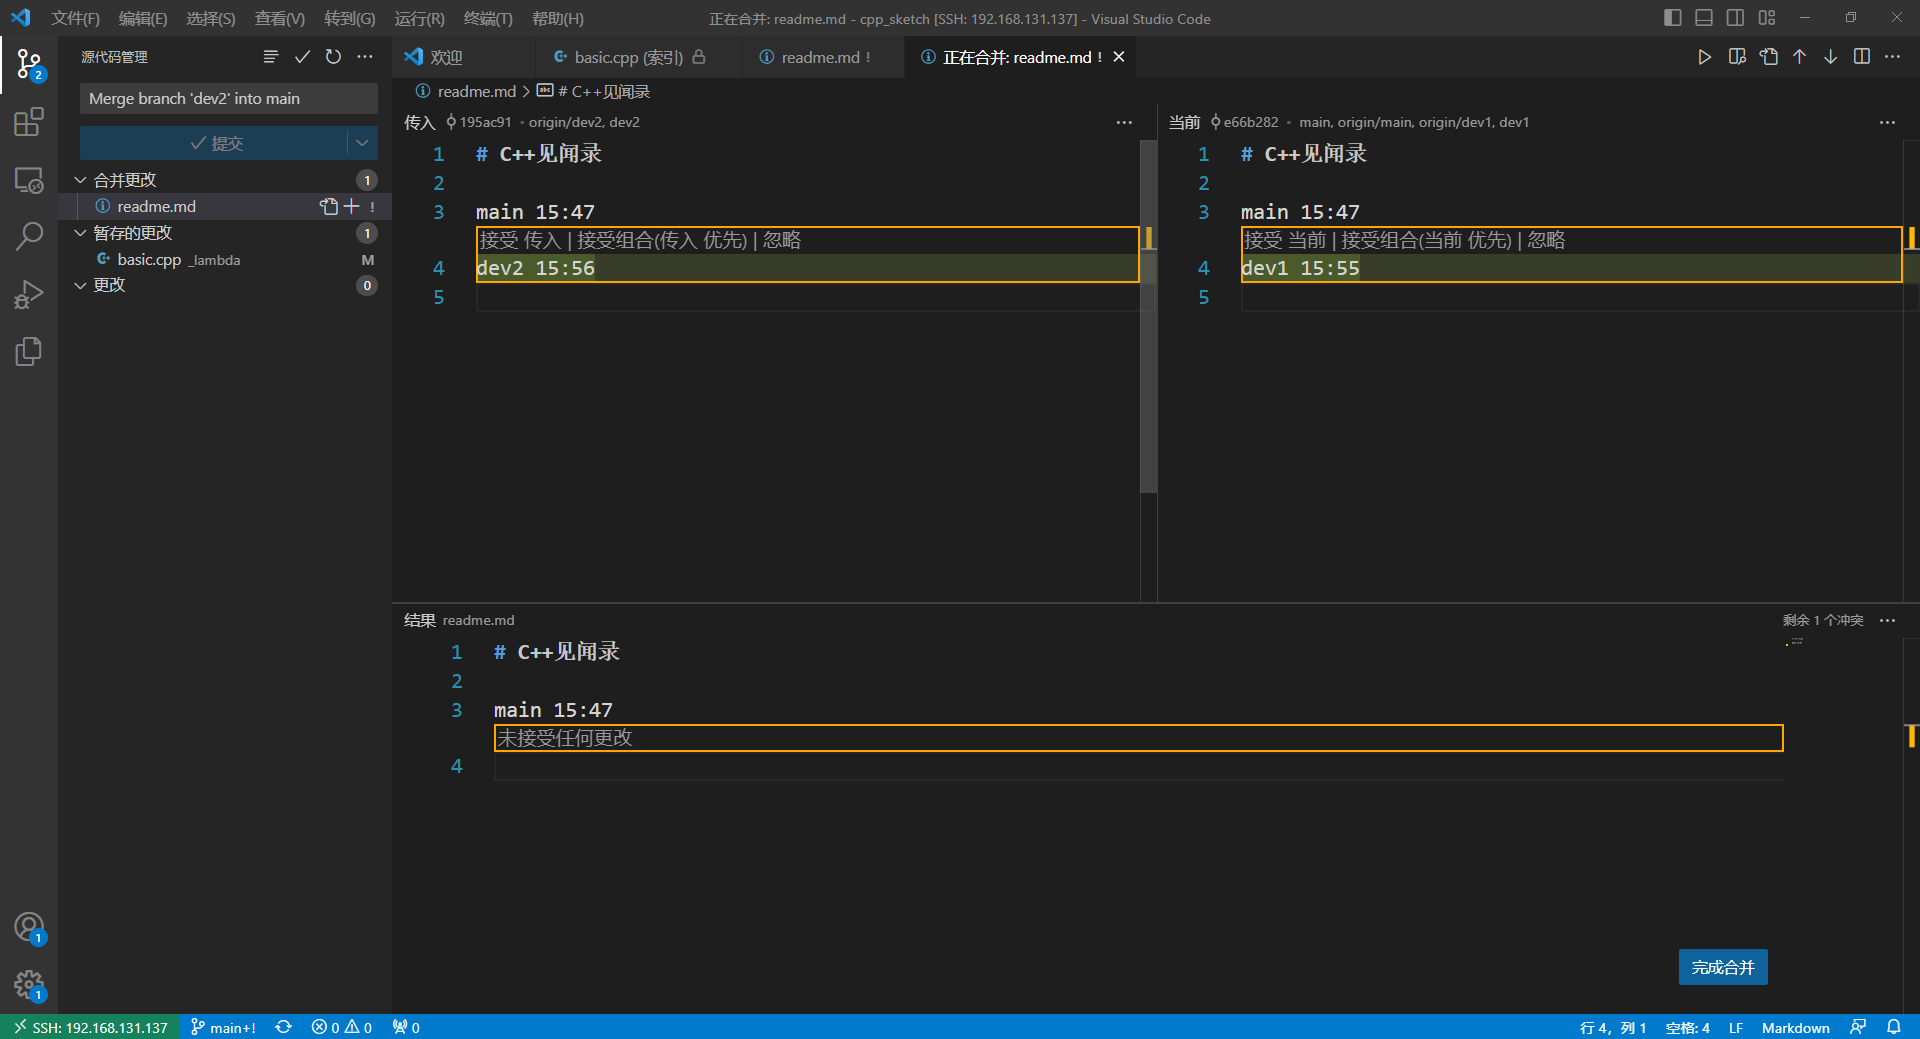This screenshot has width=1920, height=1039.
Task: Click 接受 传入 in incoming pane
Action: (x=520, y=240)
